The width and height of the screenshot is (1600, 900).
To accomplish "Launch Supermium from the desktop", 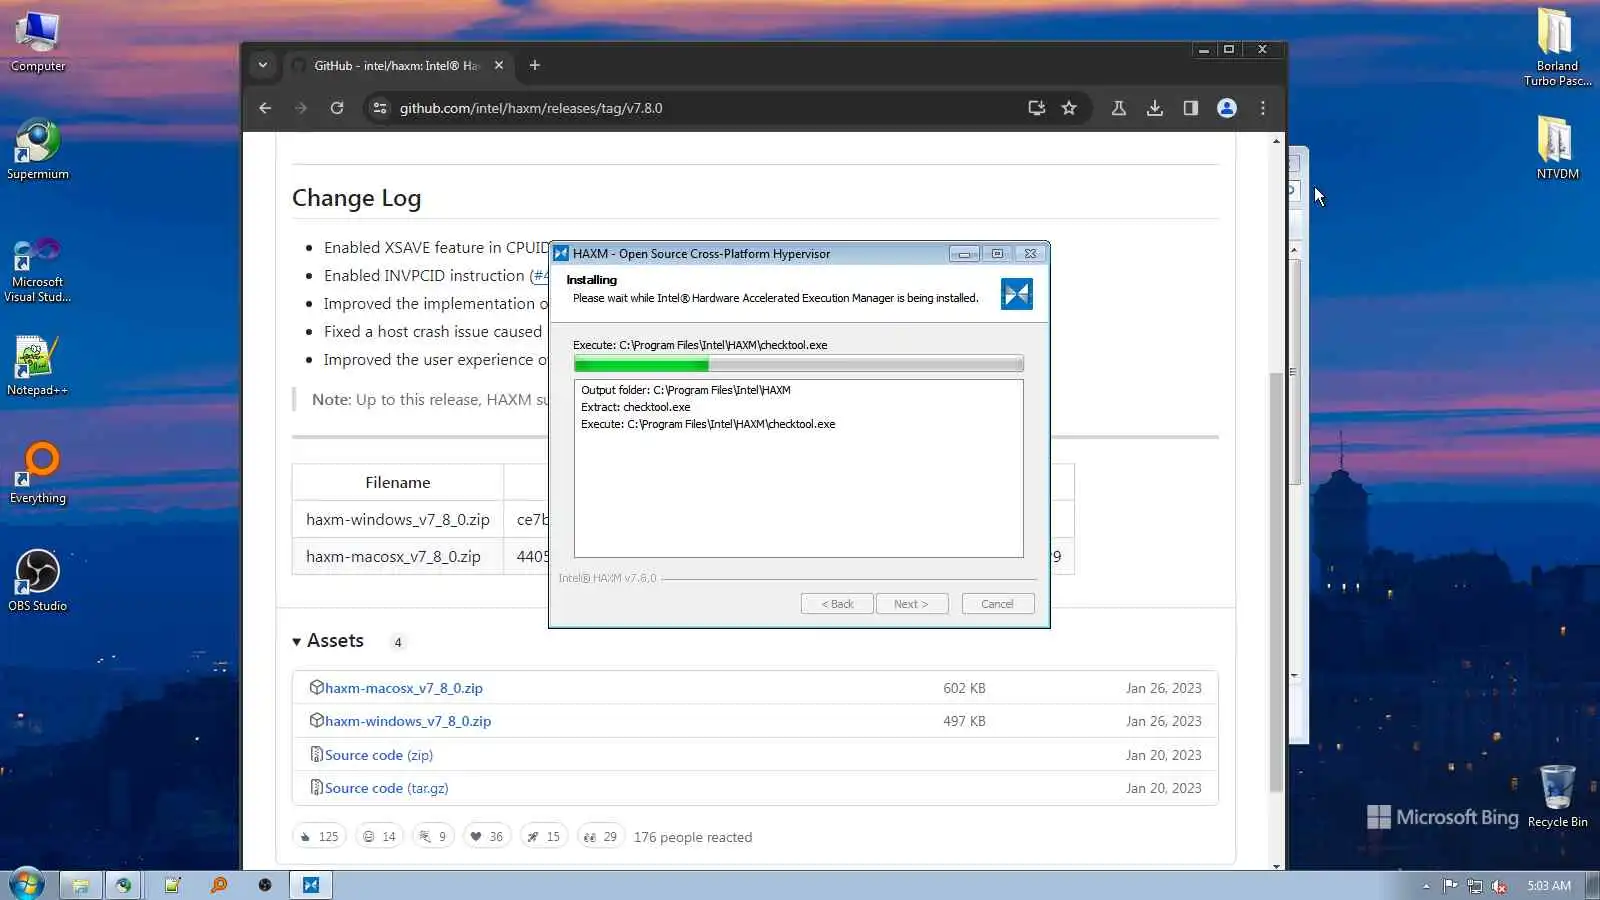I will 38,150.
